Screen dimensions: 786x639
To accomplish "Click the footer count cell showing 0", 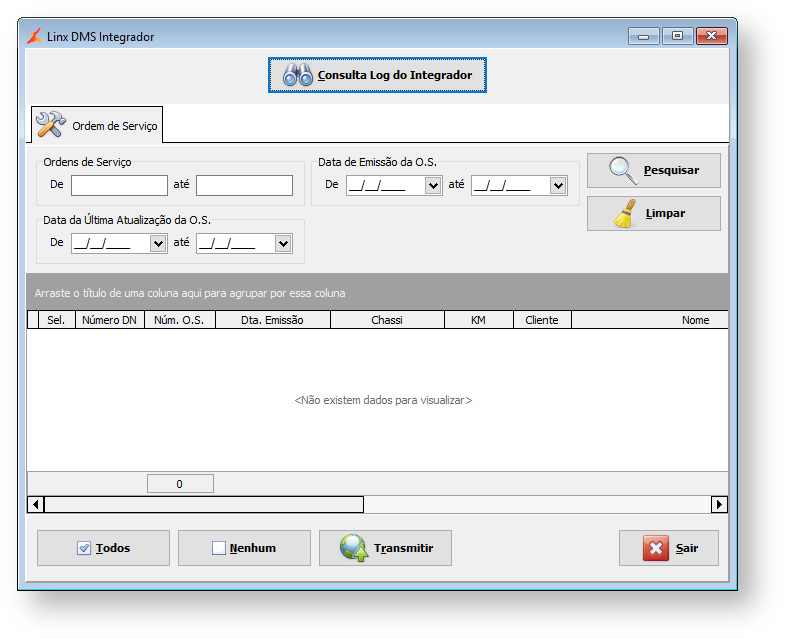I will [180, 484].
